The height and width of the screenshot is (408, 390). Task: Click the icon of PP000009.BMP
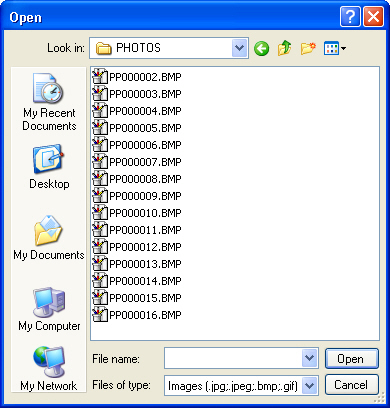click(x=100, y=196)
